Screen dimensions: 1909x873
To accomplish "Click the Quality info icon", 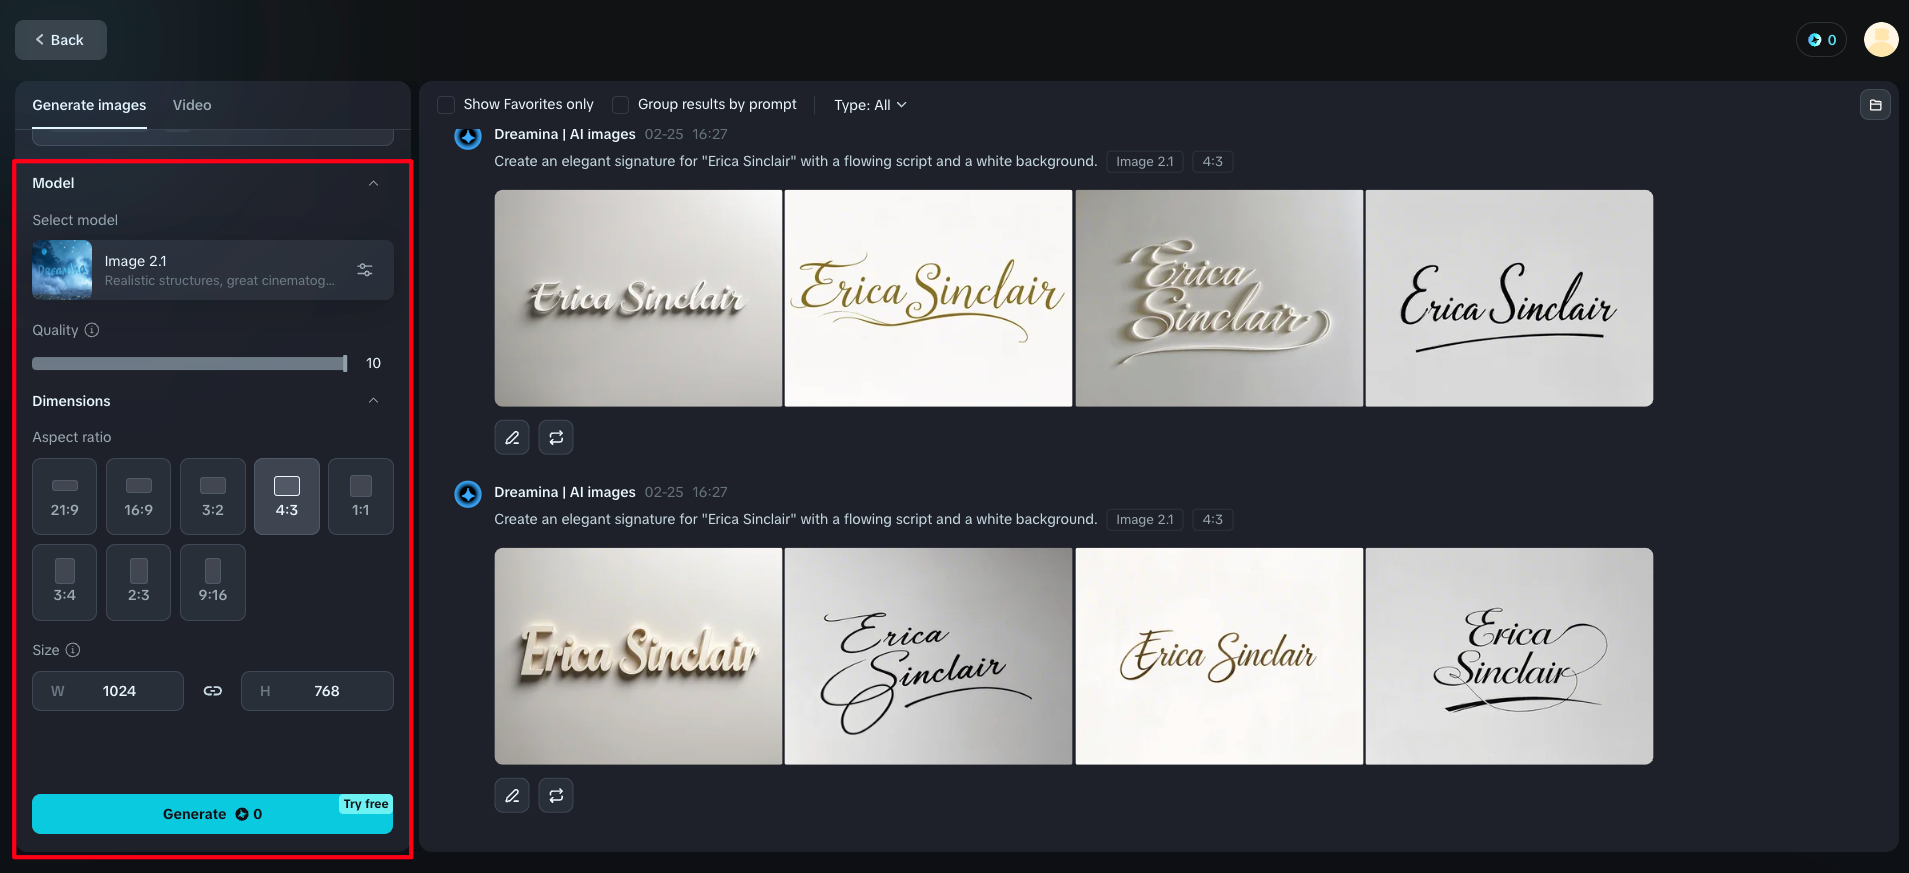I will [x=92, y=330].
